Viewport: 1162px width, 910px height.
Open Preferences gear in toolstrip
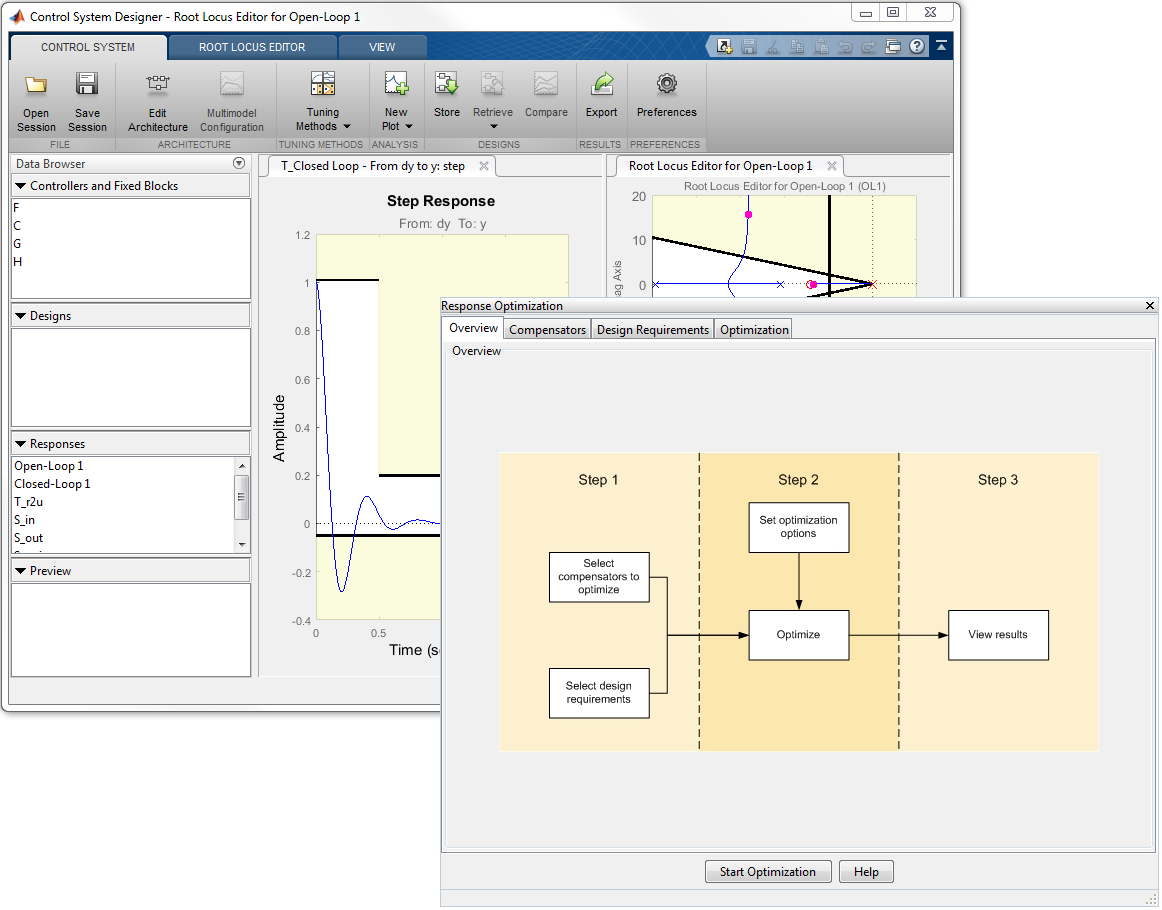point(666,84)
